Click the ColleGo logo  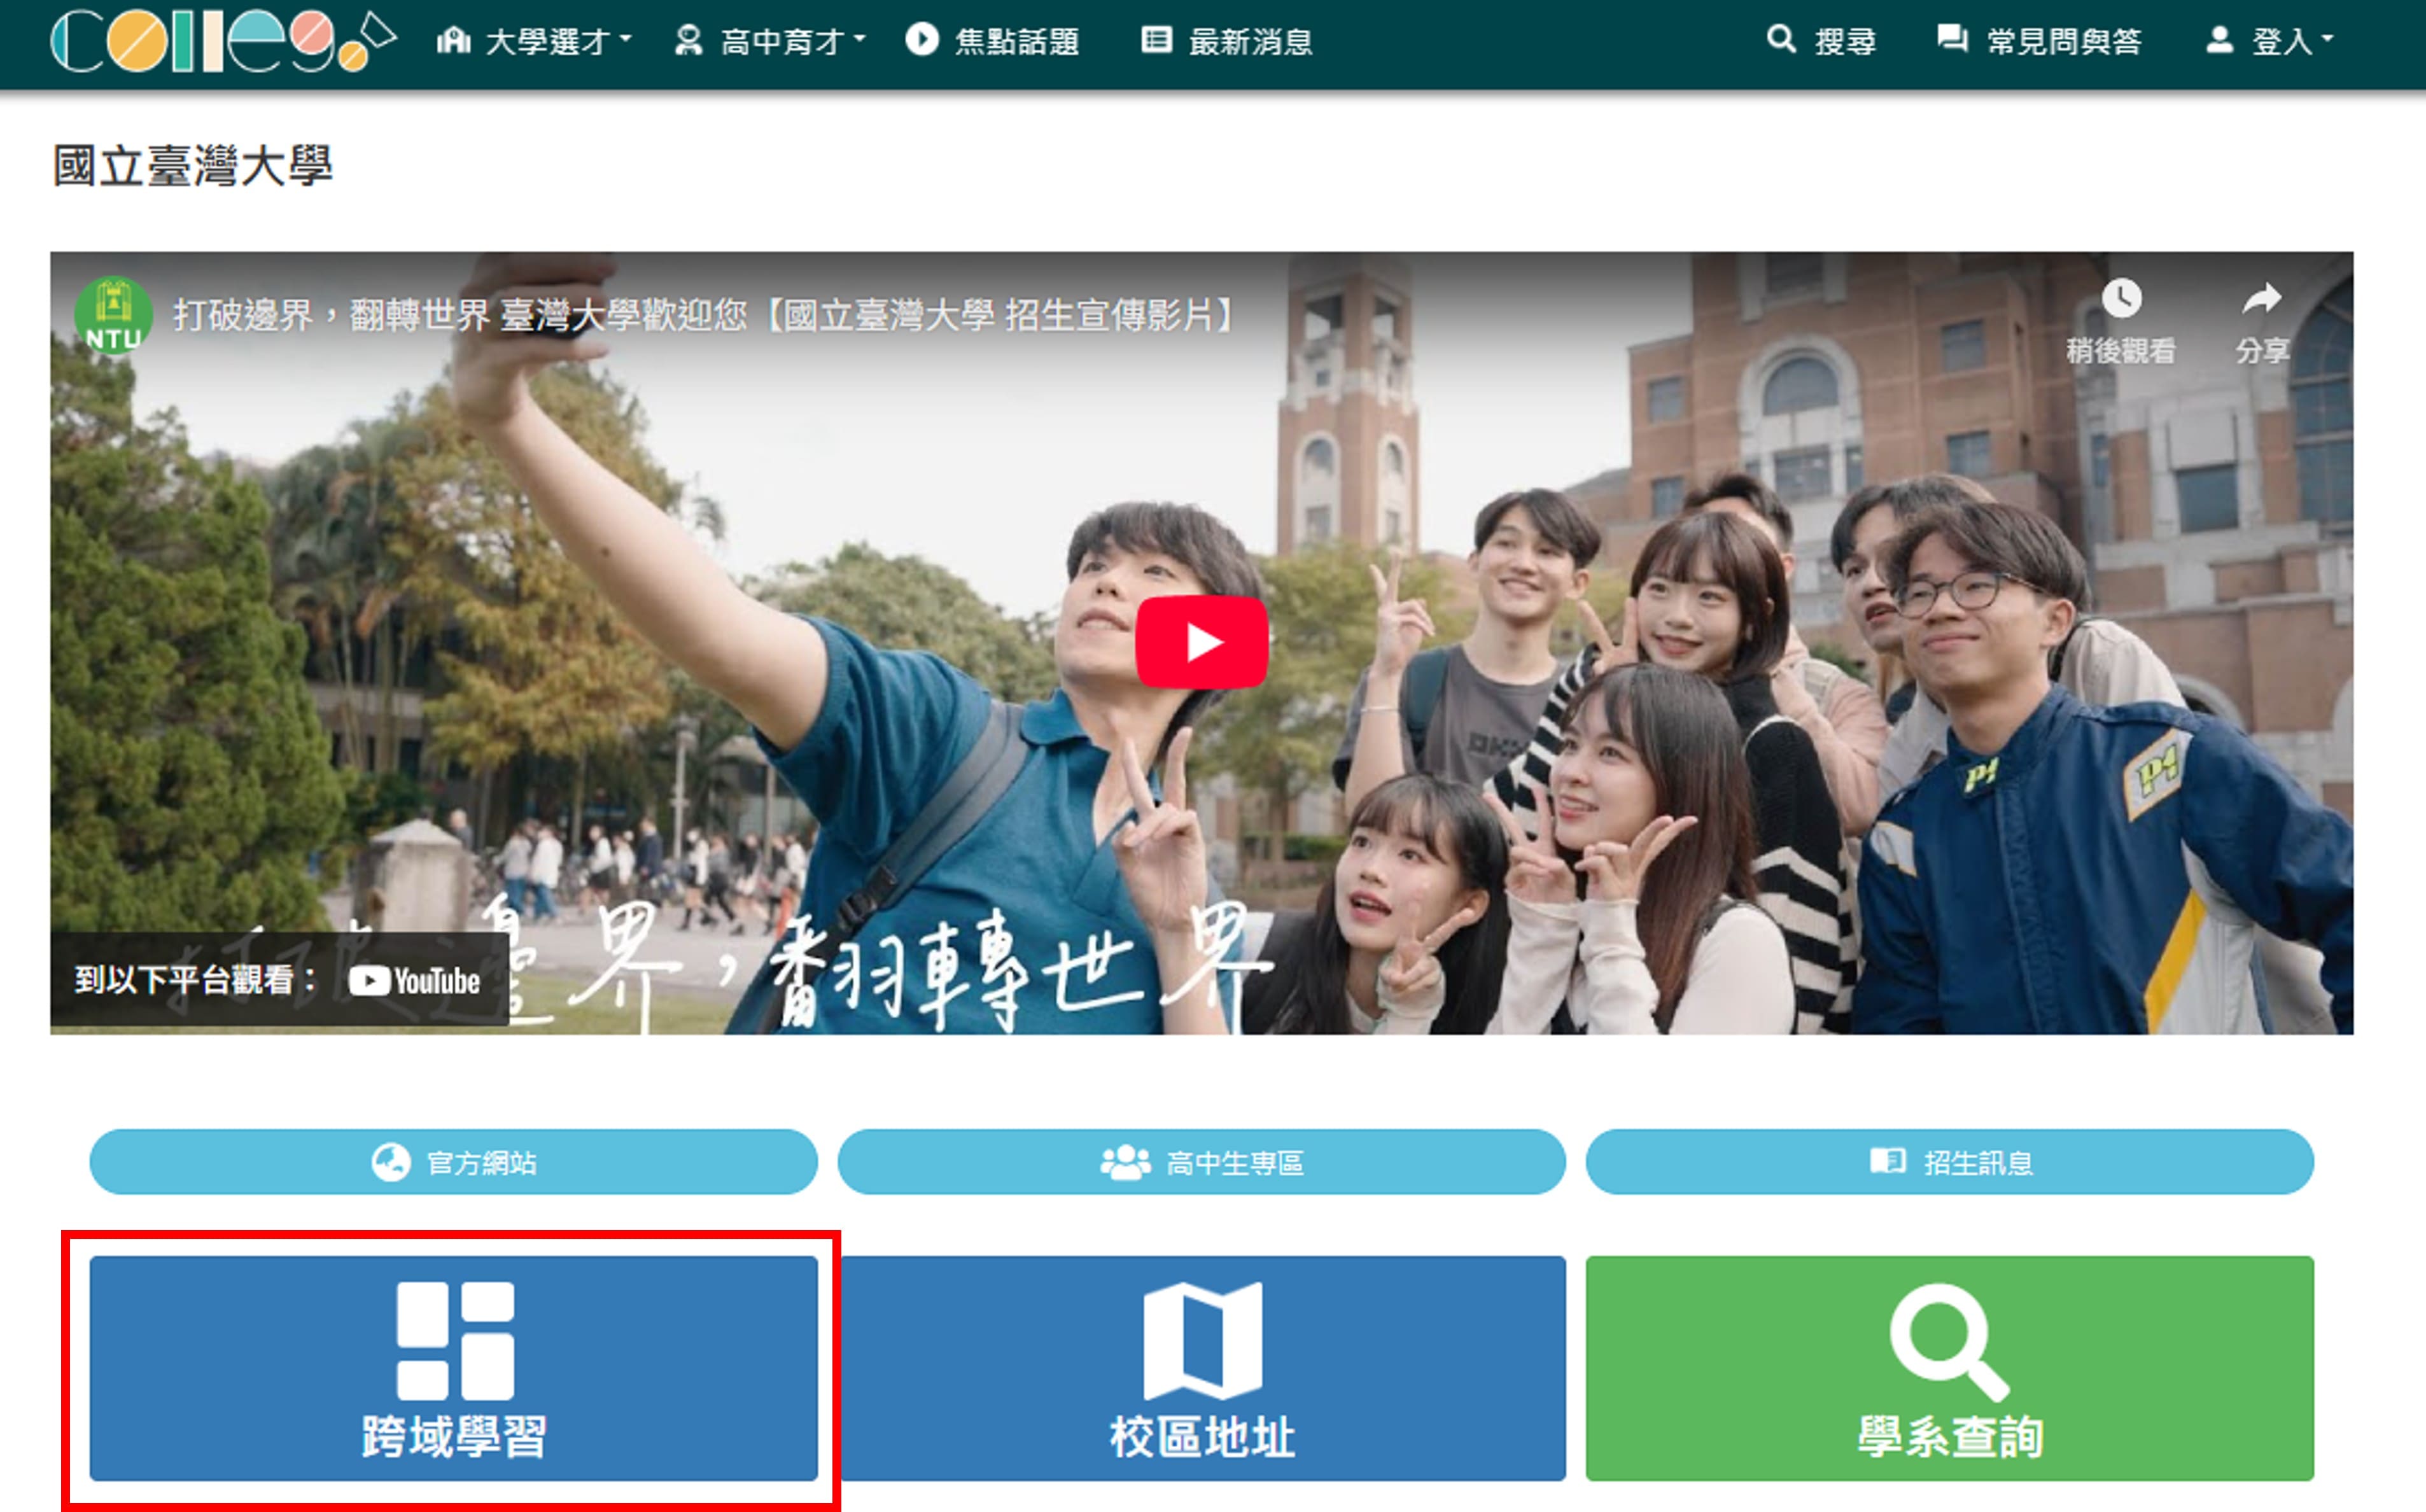[222, 42]
